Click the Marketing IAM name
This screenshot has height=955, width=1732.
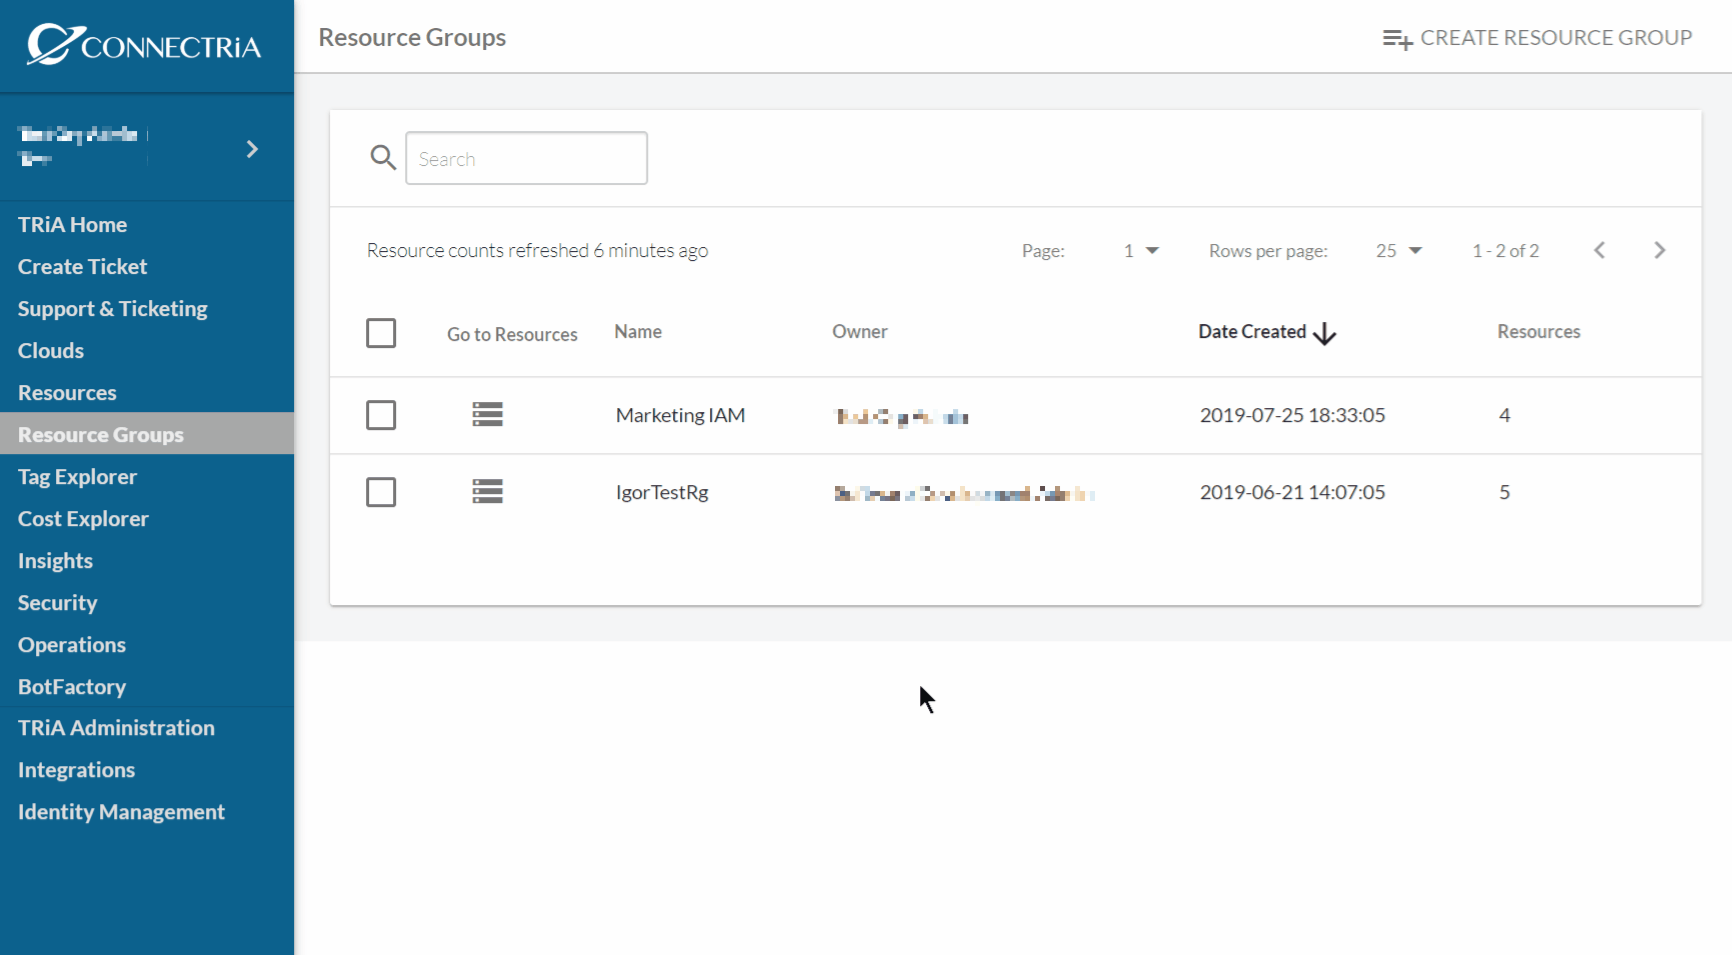(x=680, y=415)
